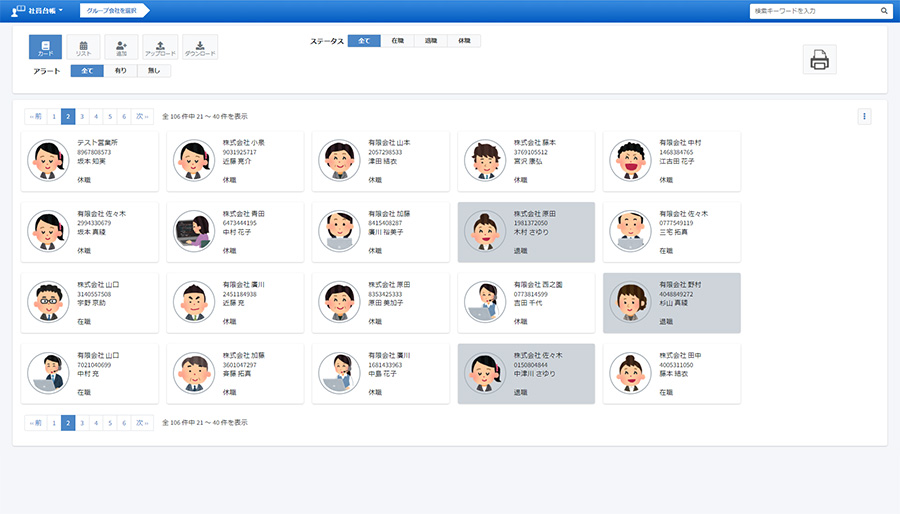This screenshot has height=514, width=900.
Task: Click avatar of 坂本 知実
Action: pyautogui.click(x=48, y=161)
